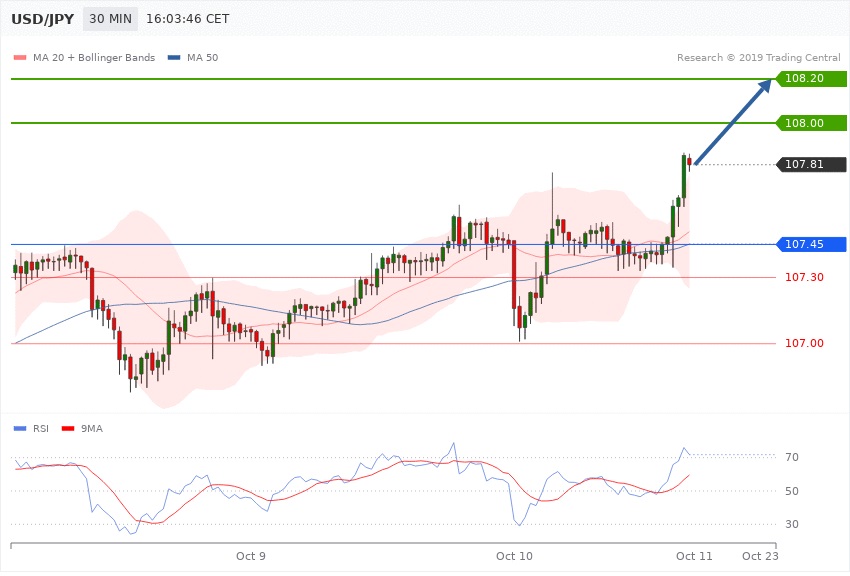850x576 pixels.
Task: Select the 30 MIN timeframe label
Action: pyautogui.click(x=111, y=19)
